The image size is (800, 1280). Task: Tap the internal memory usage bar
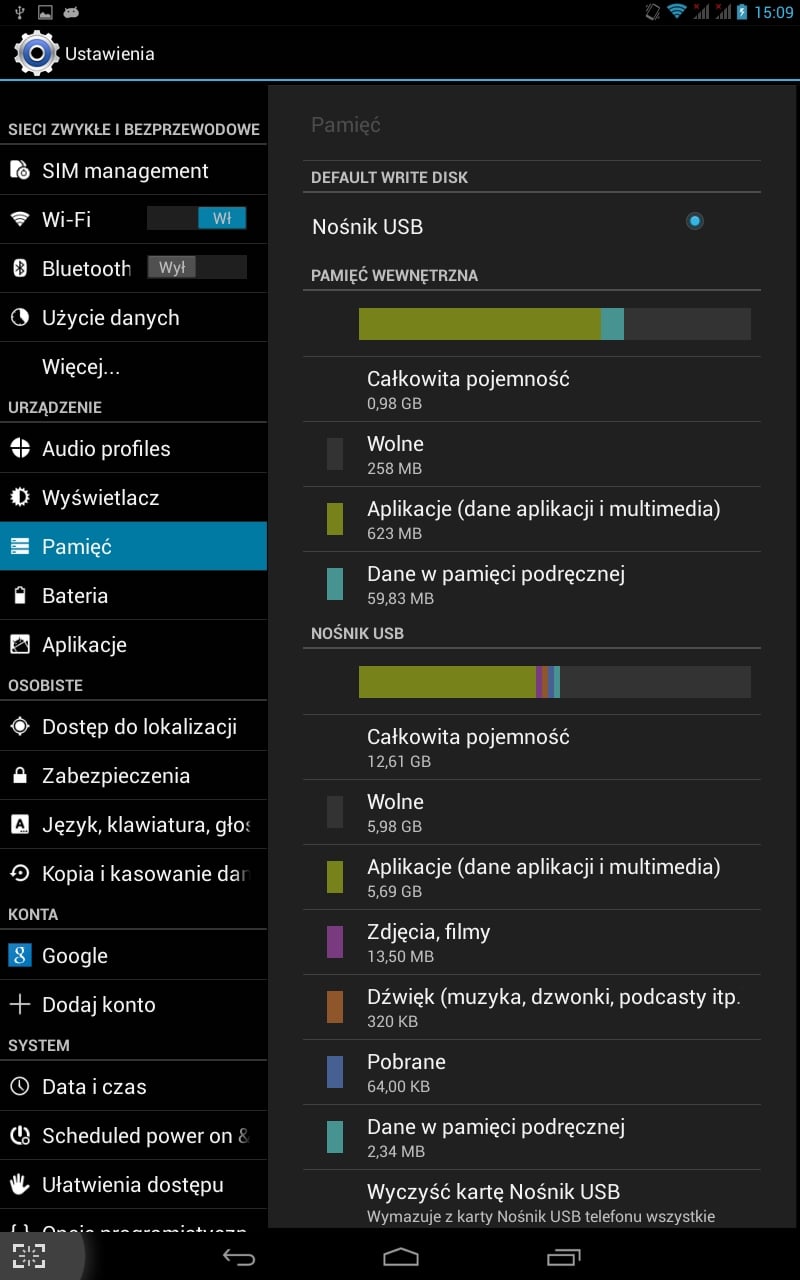point(555,324)
